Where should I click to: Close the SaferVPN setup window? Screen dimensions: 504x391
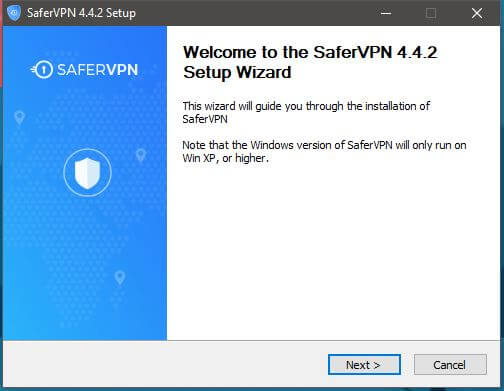(x=477, y=13)
